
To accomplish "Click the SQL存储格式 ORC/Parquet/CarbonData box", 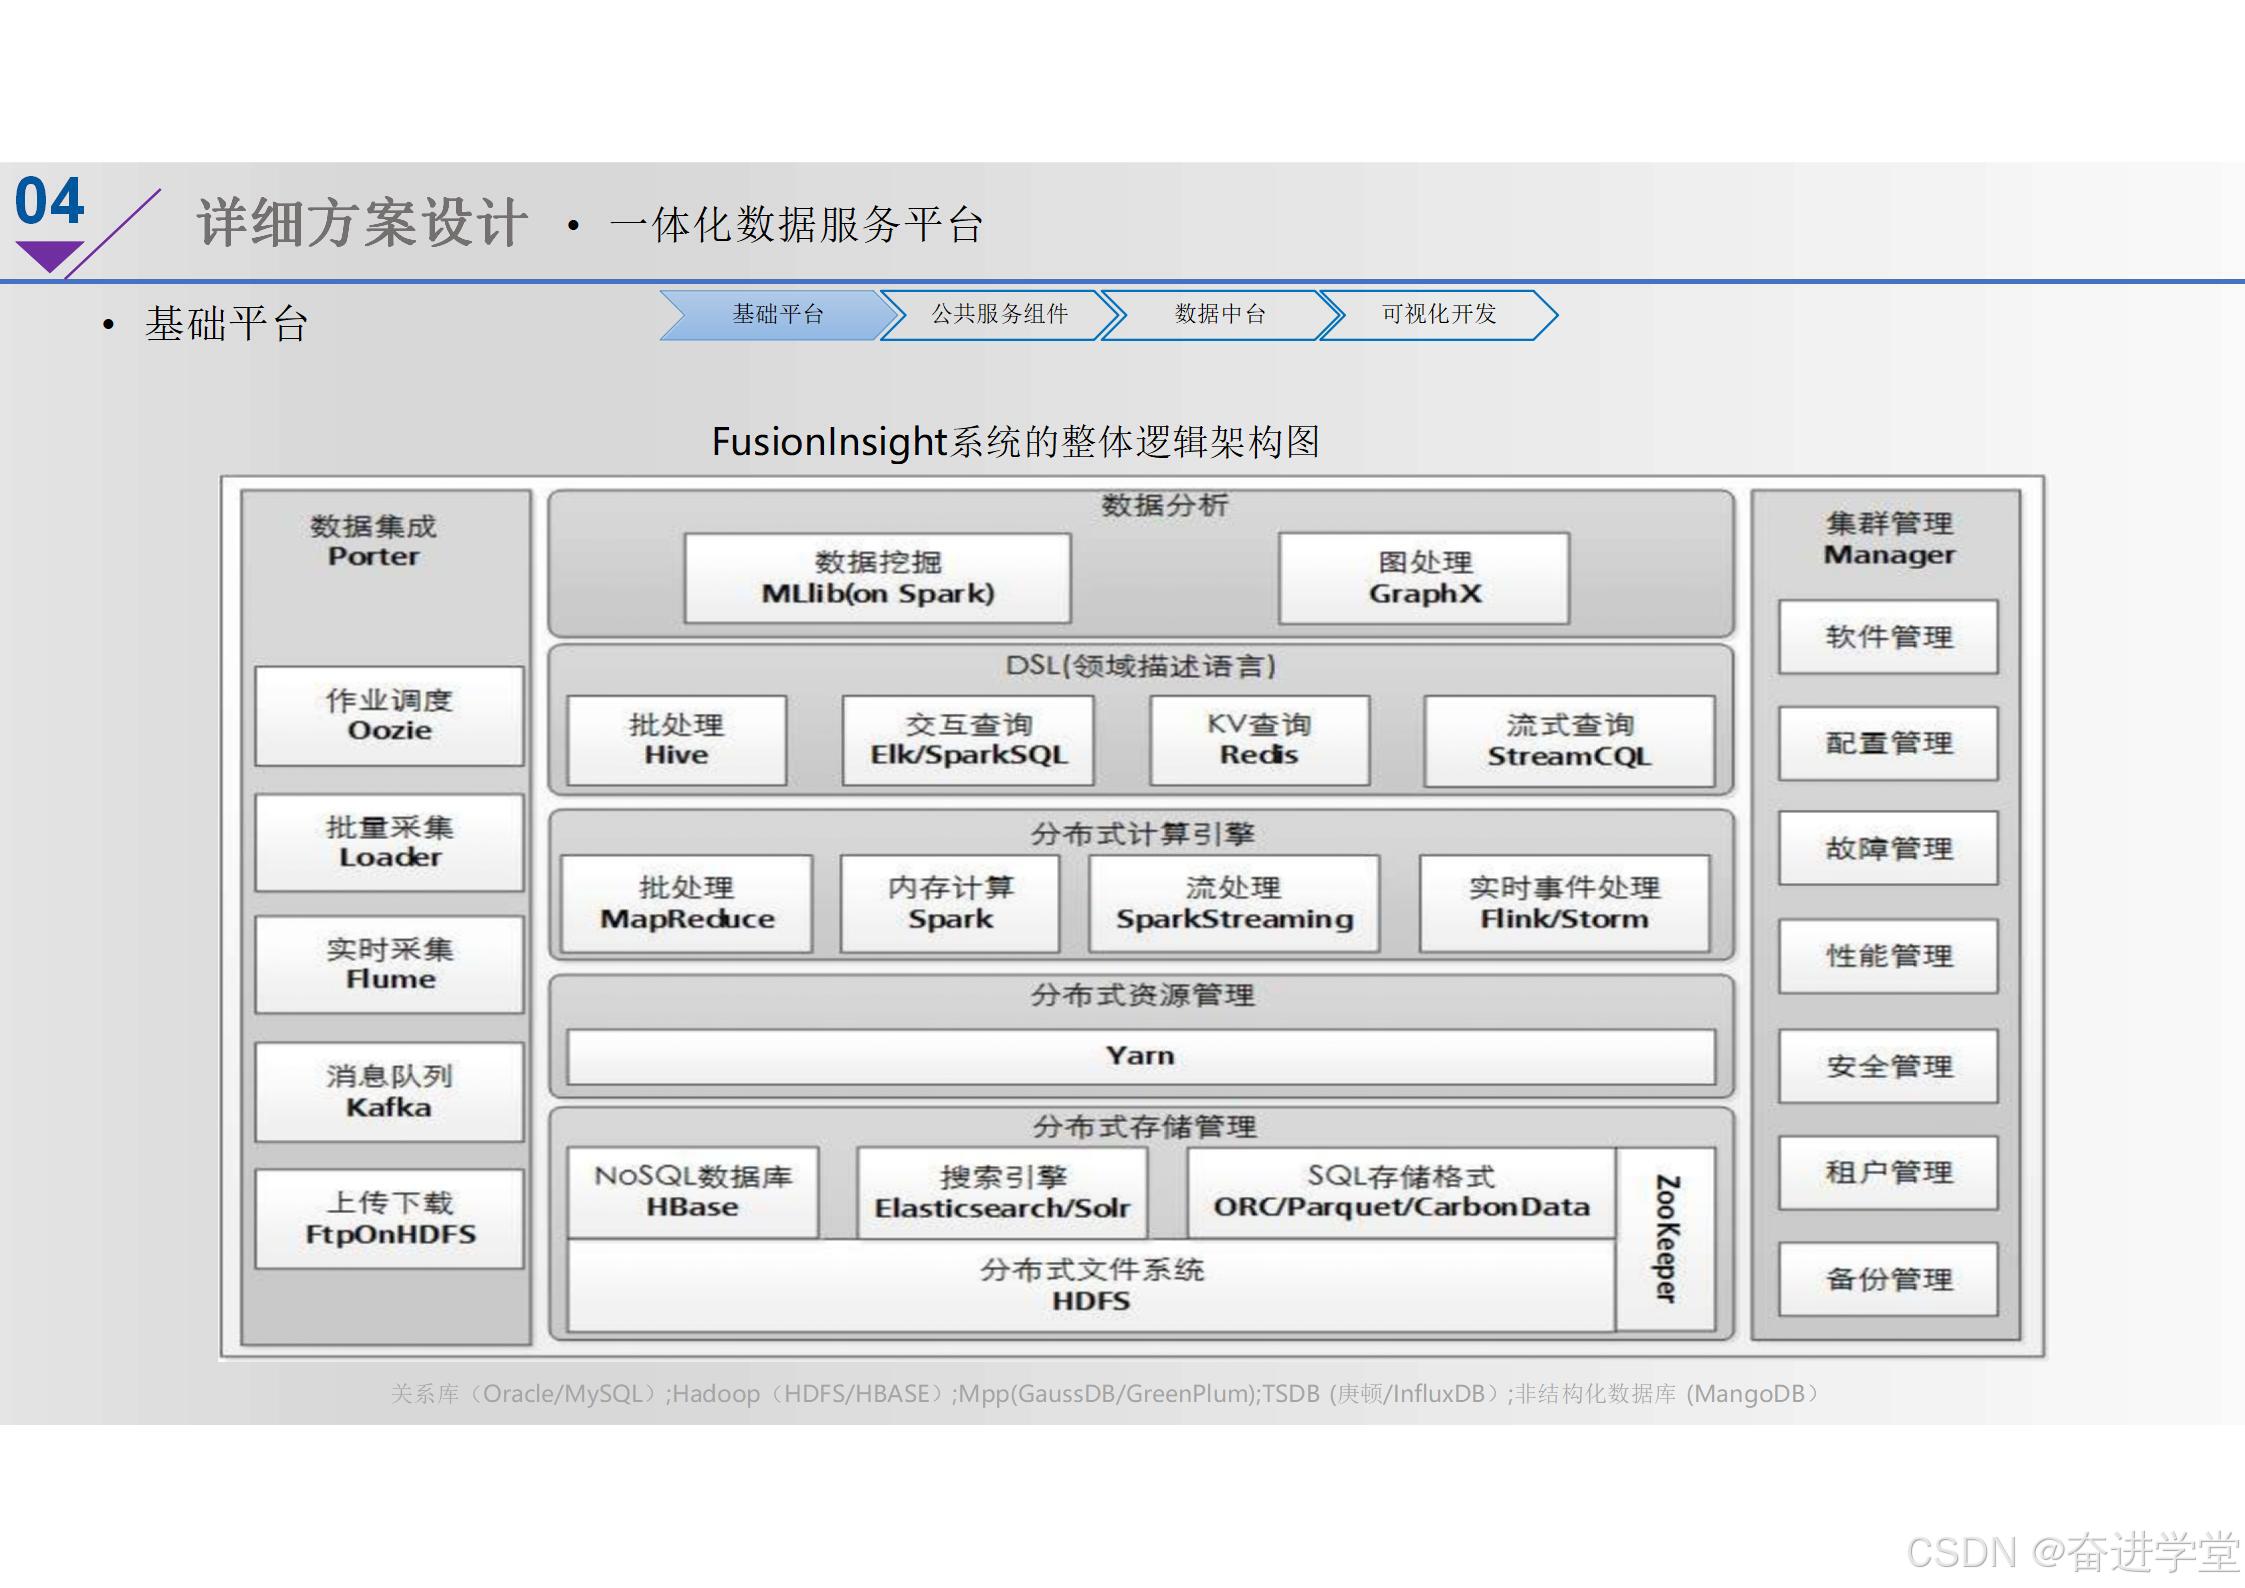I will pos(1401,1192).
